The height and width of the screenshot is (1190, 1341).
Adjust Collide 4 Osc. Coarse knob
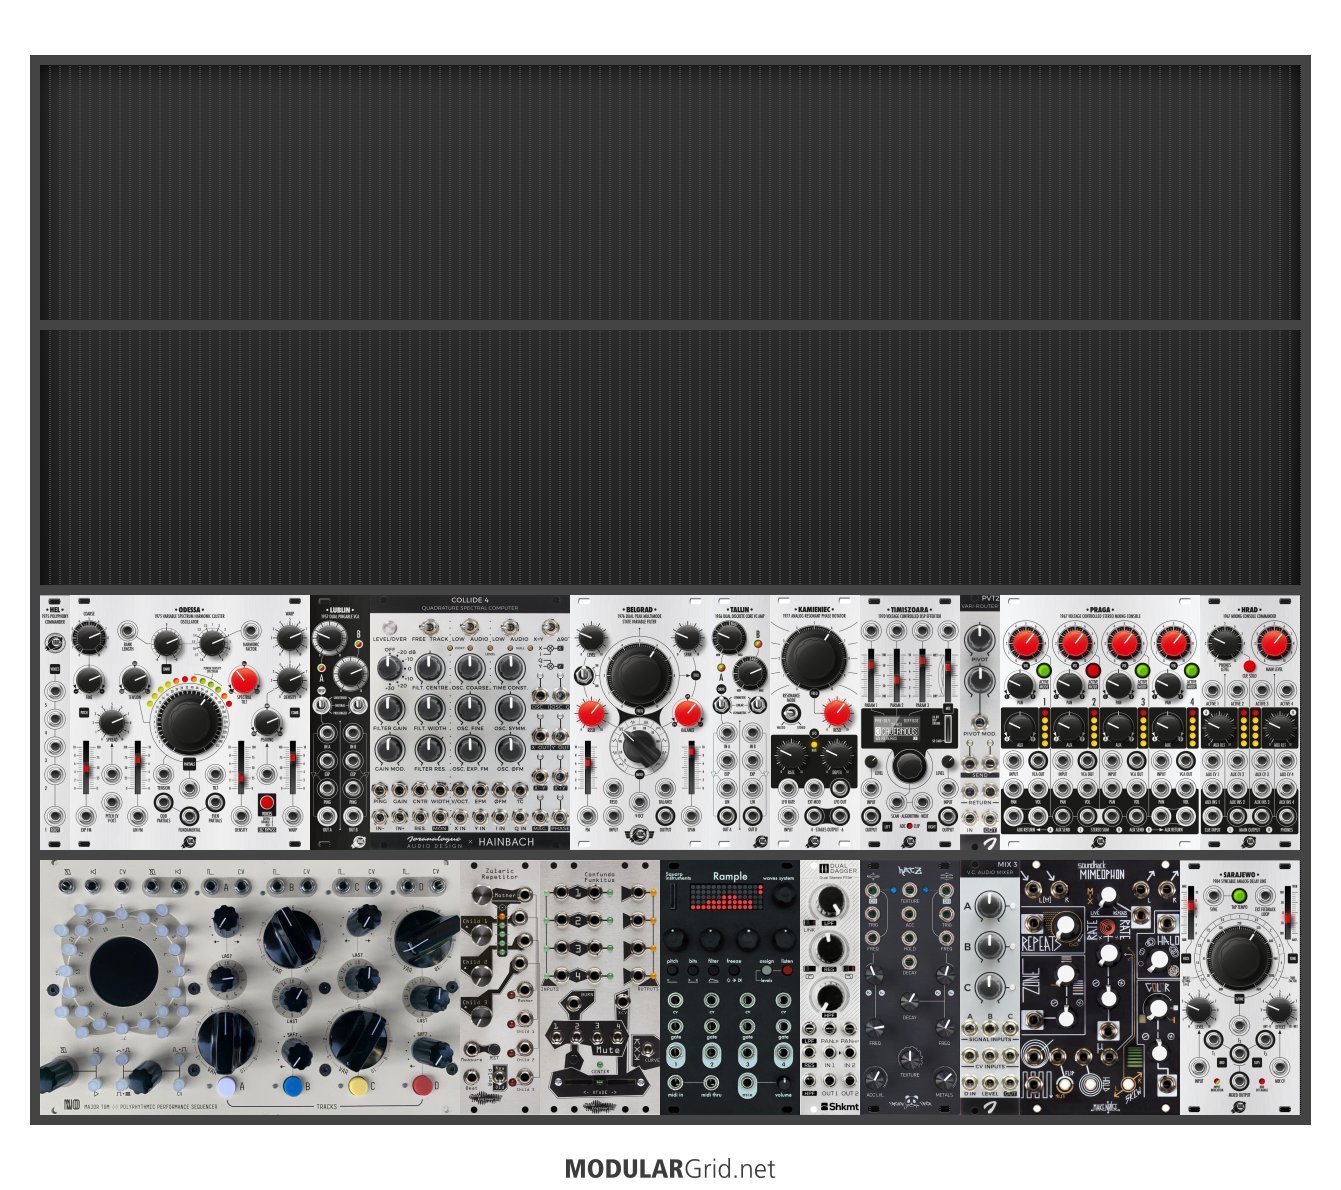470,667
